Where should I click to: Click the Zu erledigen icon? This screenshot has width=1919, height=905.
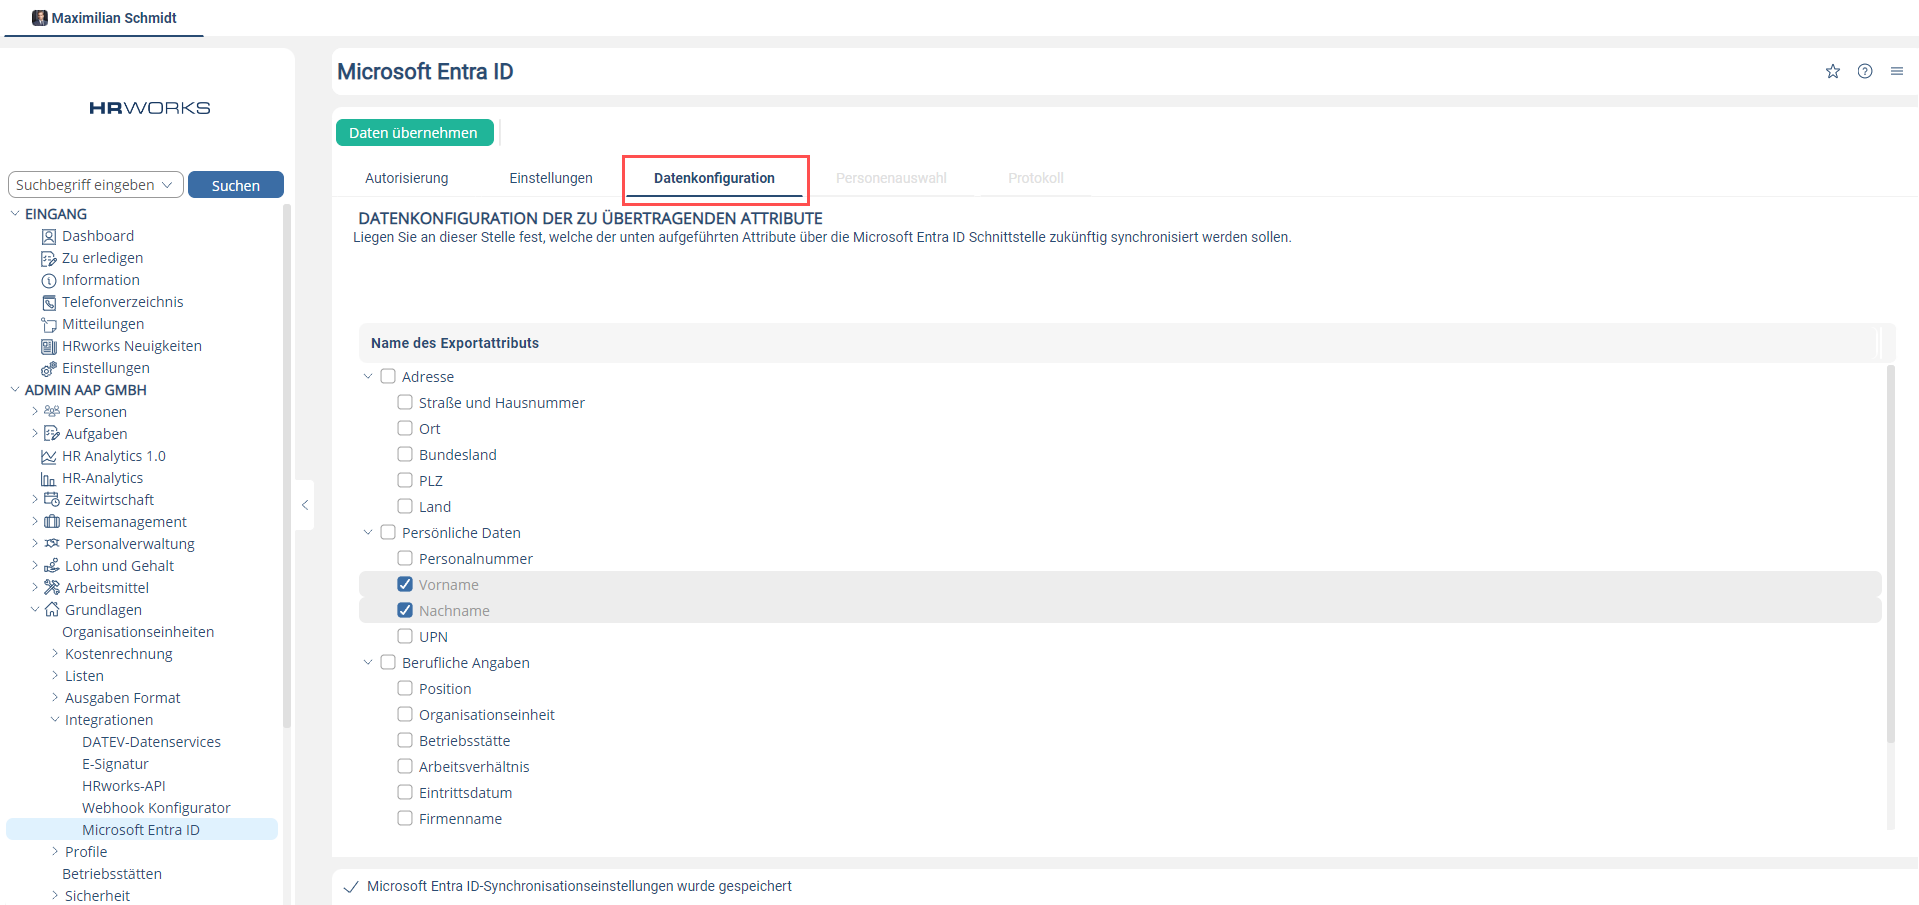tap(49, 259)
